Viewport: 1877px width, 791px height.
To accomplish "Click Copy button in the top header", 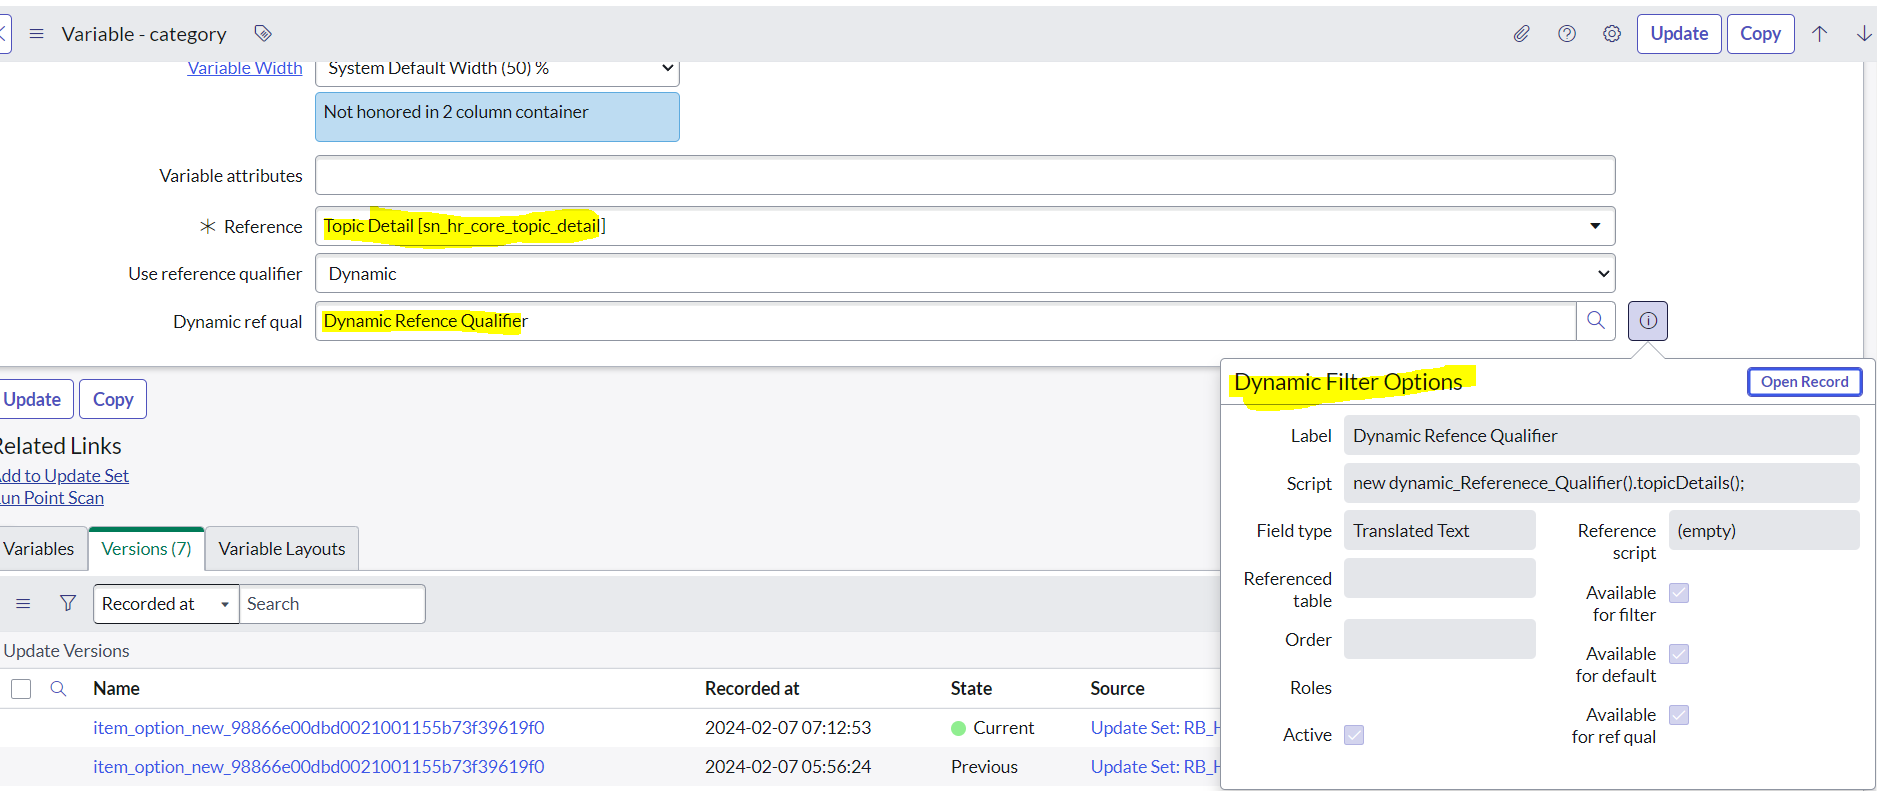I will pos(1760,34).
